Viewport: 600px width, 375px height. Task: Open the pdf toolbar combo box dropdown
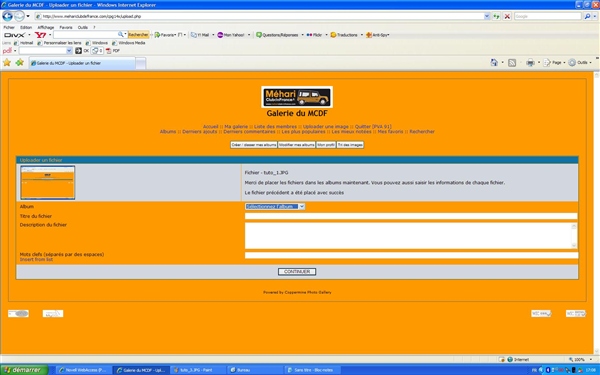point(69,51)
